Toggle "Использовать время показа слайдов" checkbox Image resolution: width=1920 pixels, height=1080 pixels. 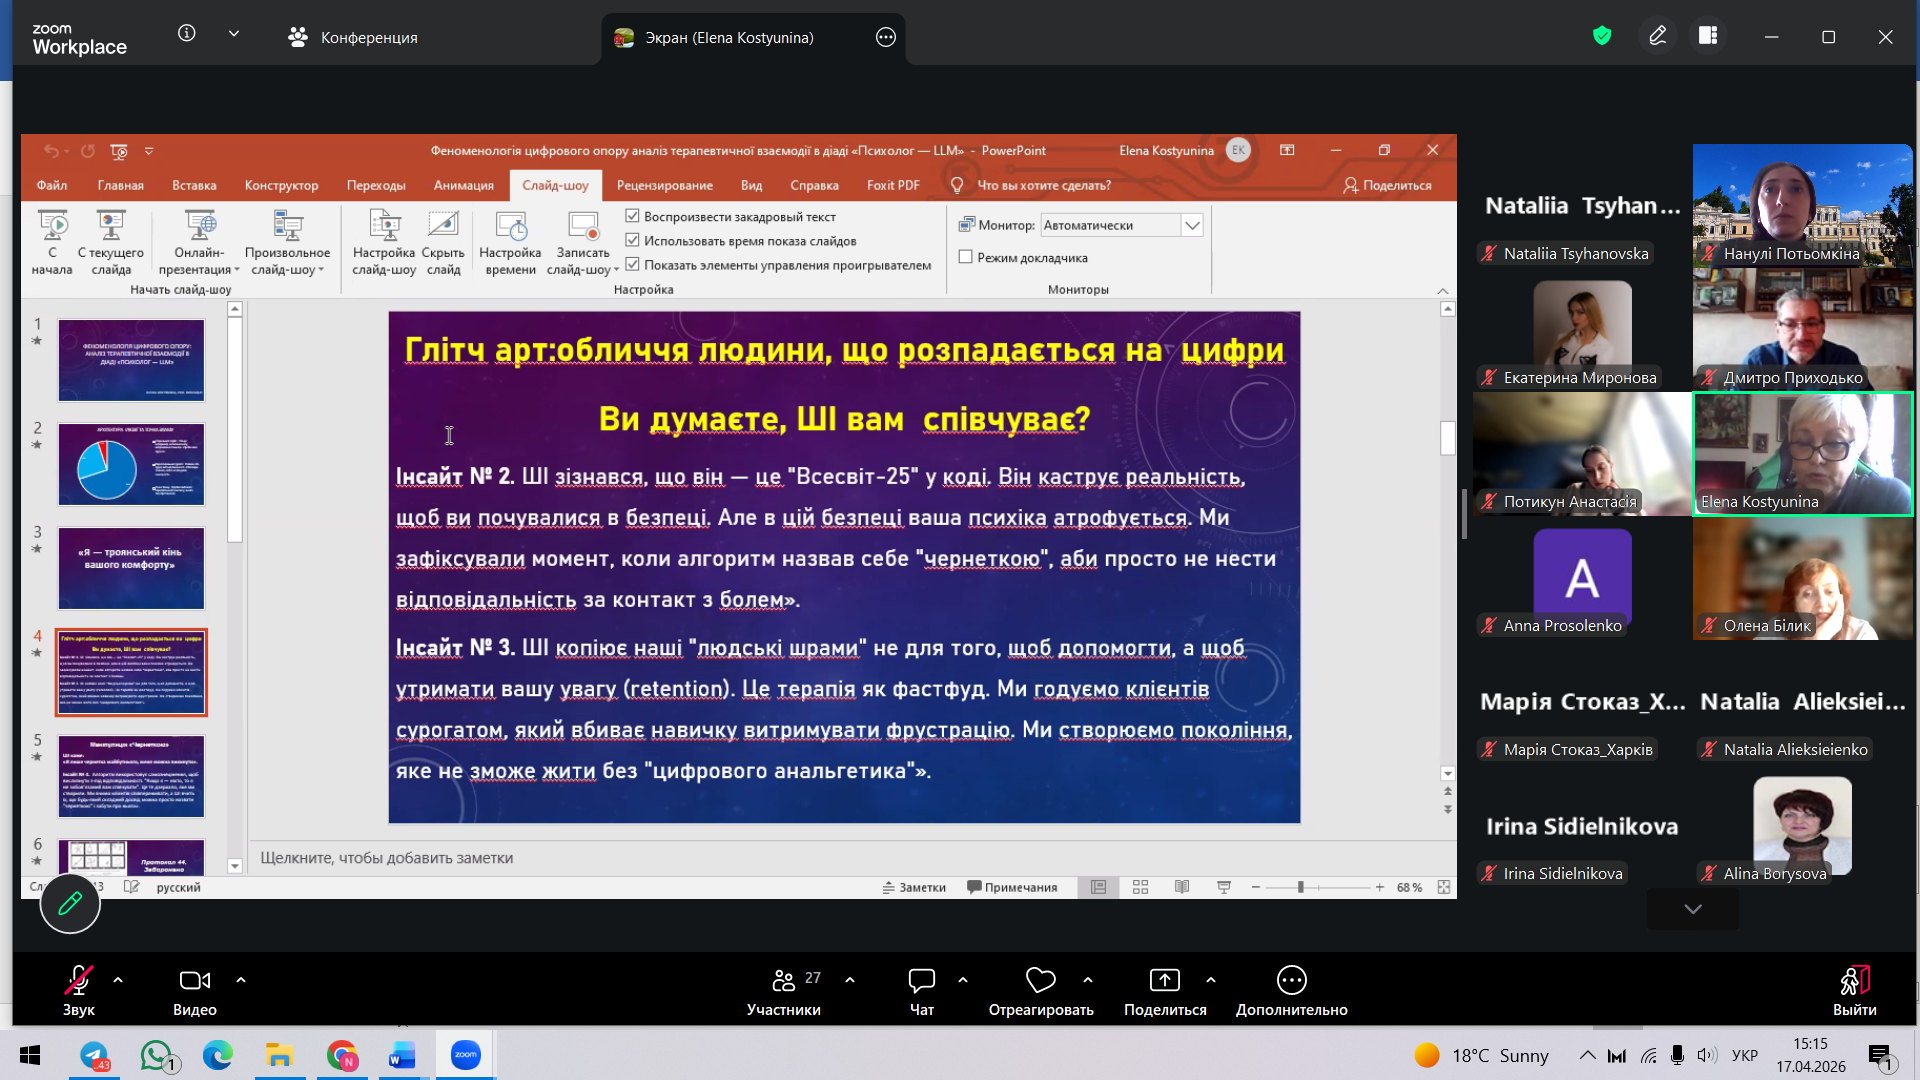click(x=632, y=240)
